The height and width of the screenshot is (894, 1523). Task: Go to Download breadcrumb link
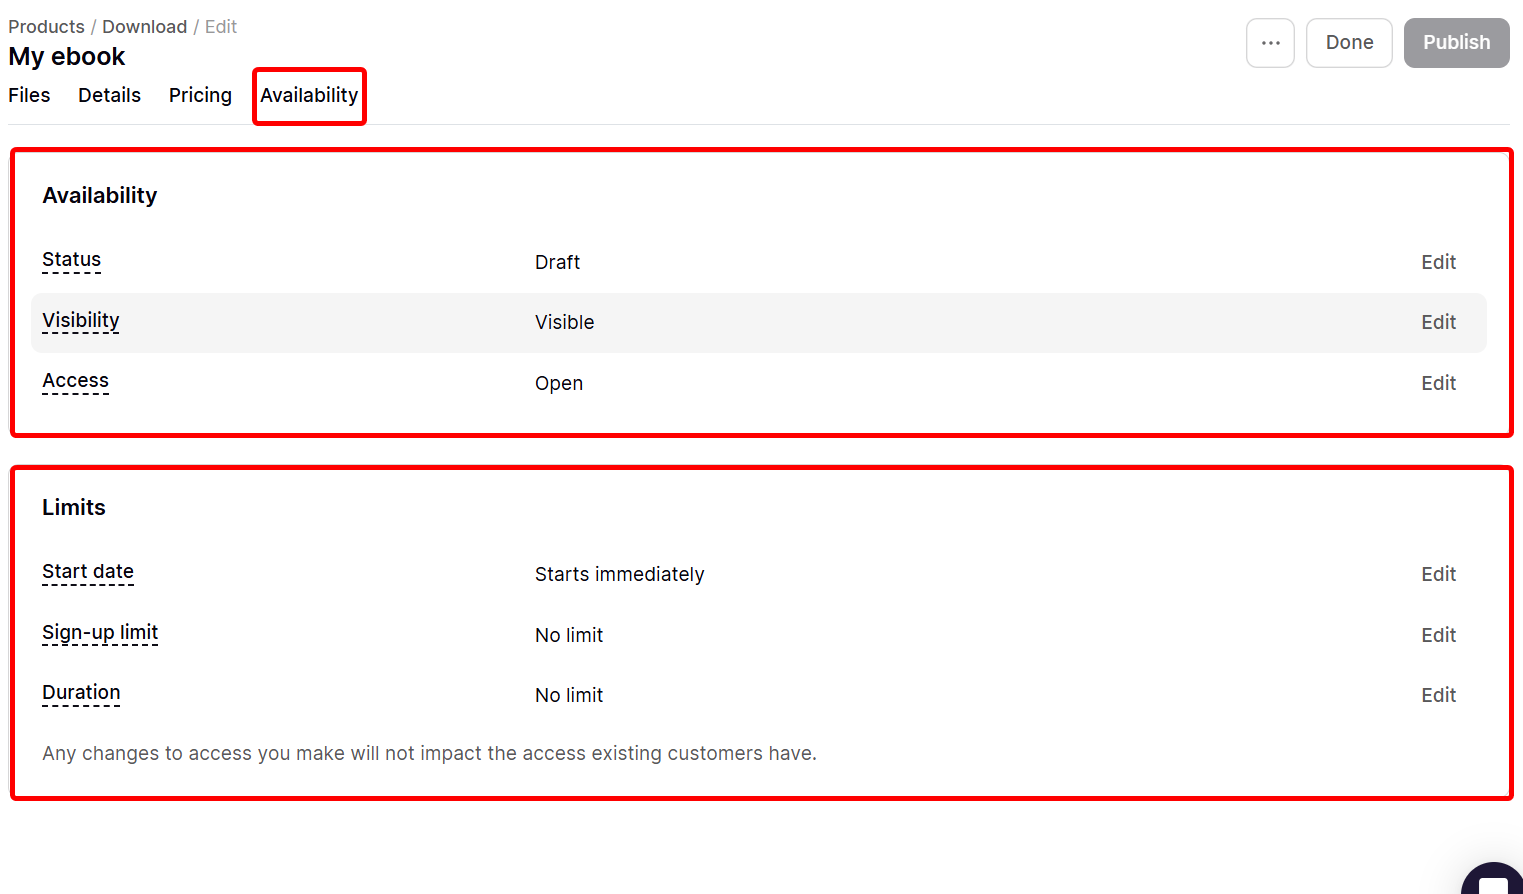pos(144,27)
